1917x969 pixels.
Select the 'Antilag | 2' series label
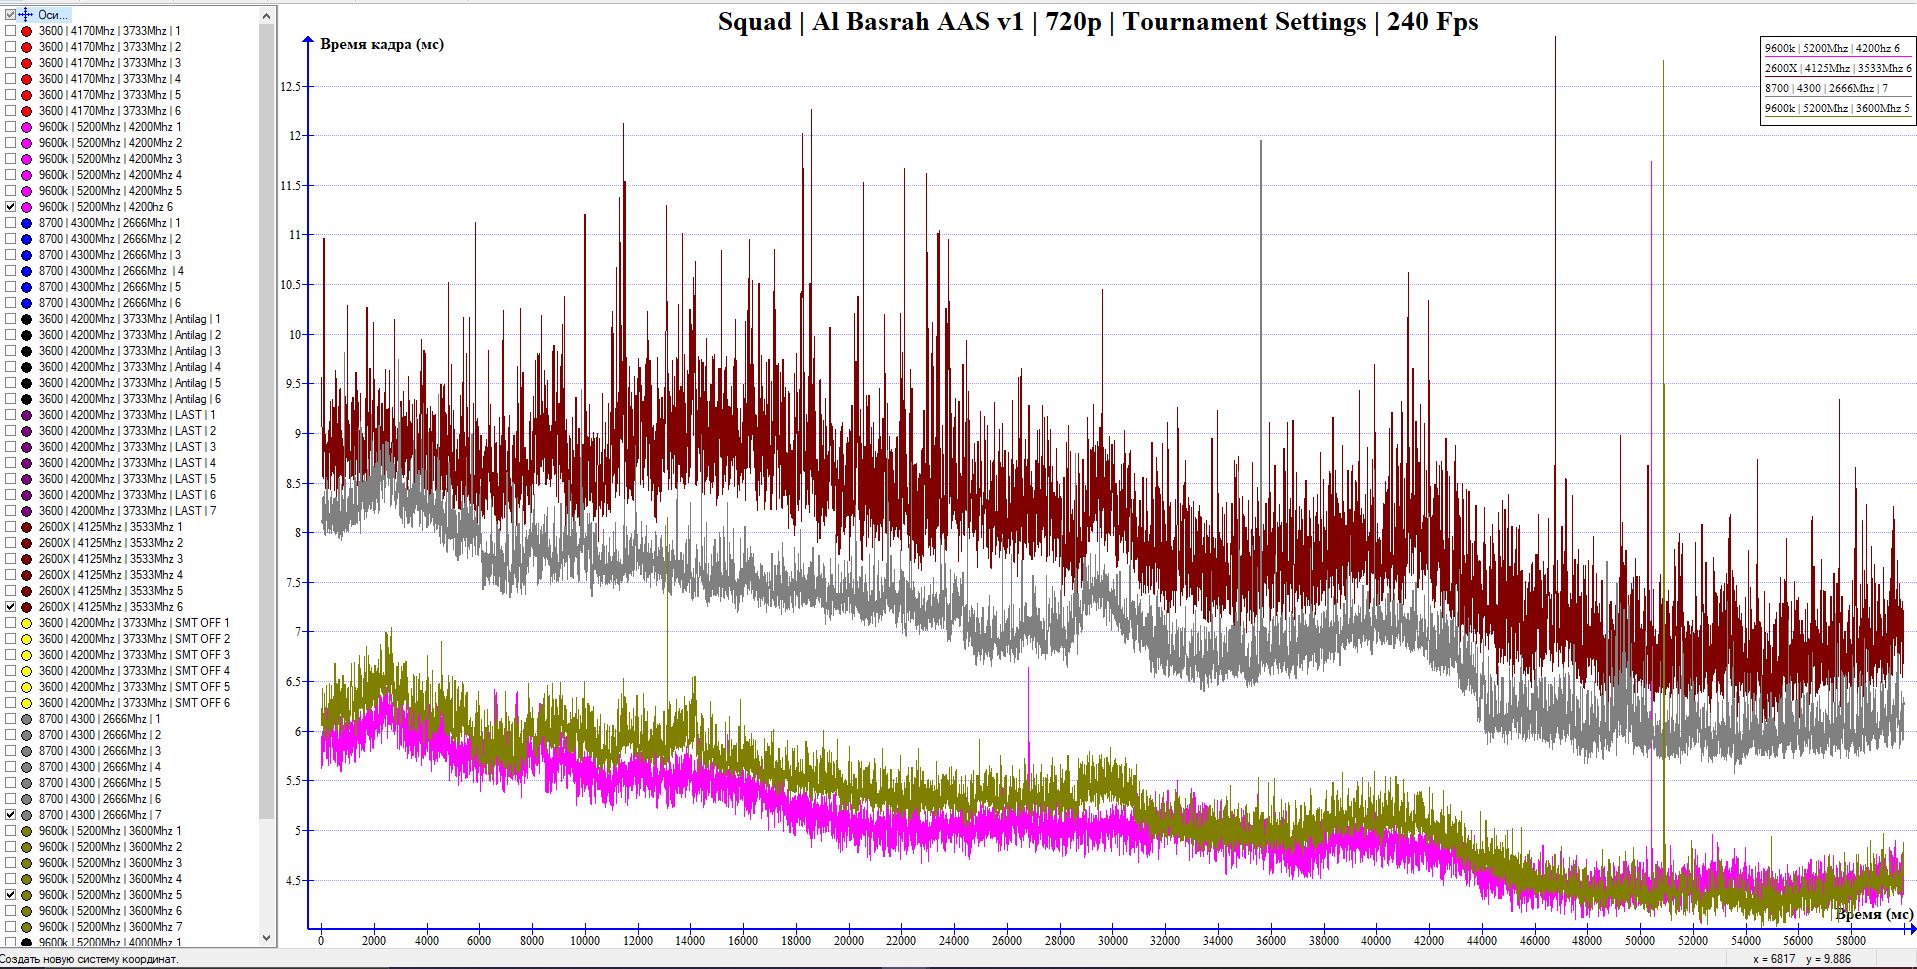pyautogui.click(x=130, y=335)
